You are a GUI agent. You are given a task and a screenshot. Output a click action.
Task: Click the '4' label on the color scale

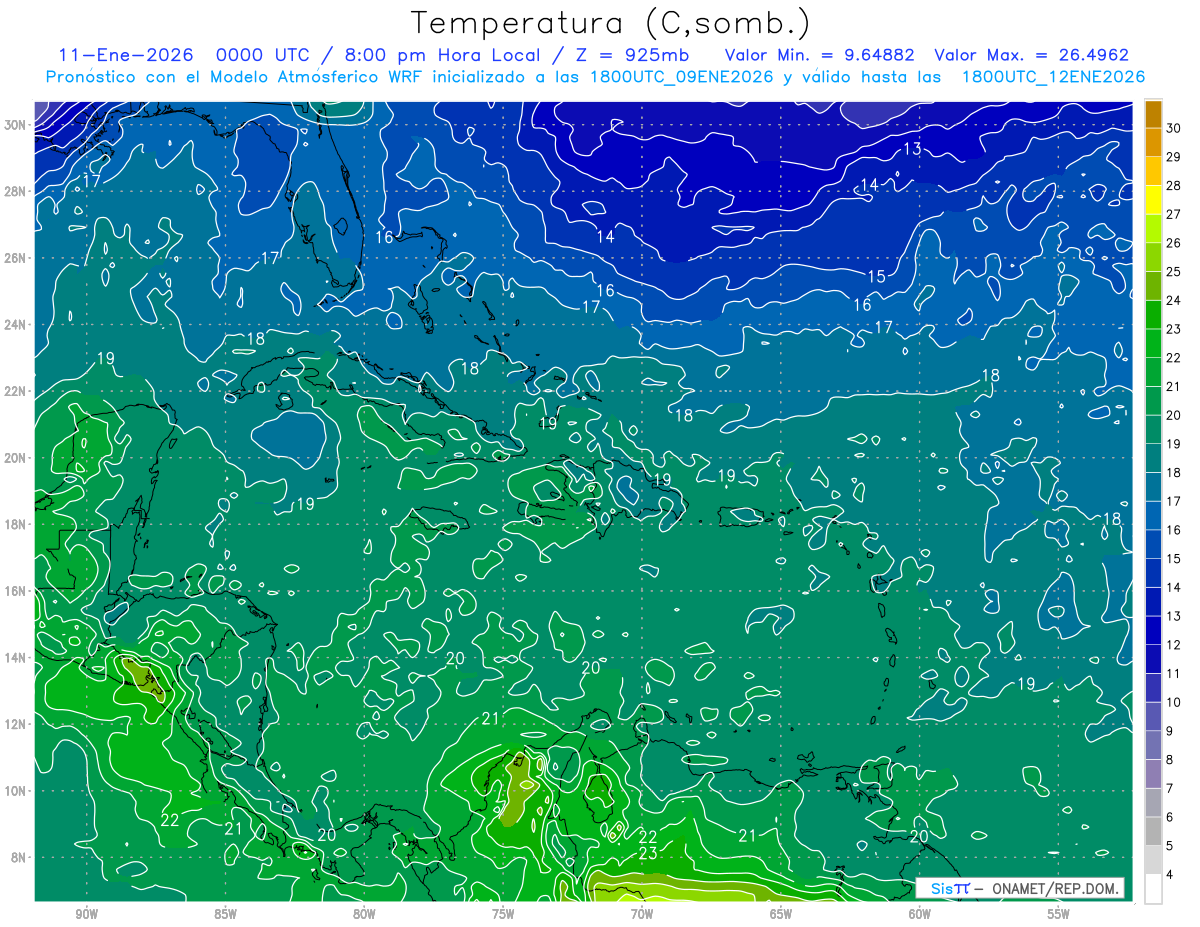[1170, 875]
